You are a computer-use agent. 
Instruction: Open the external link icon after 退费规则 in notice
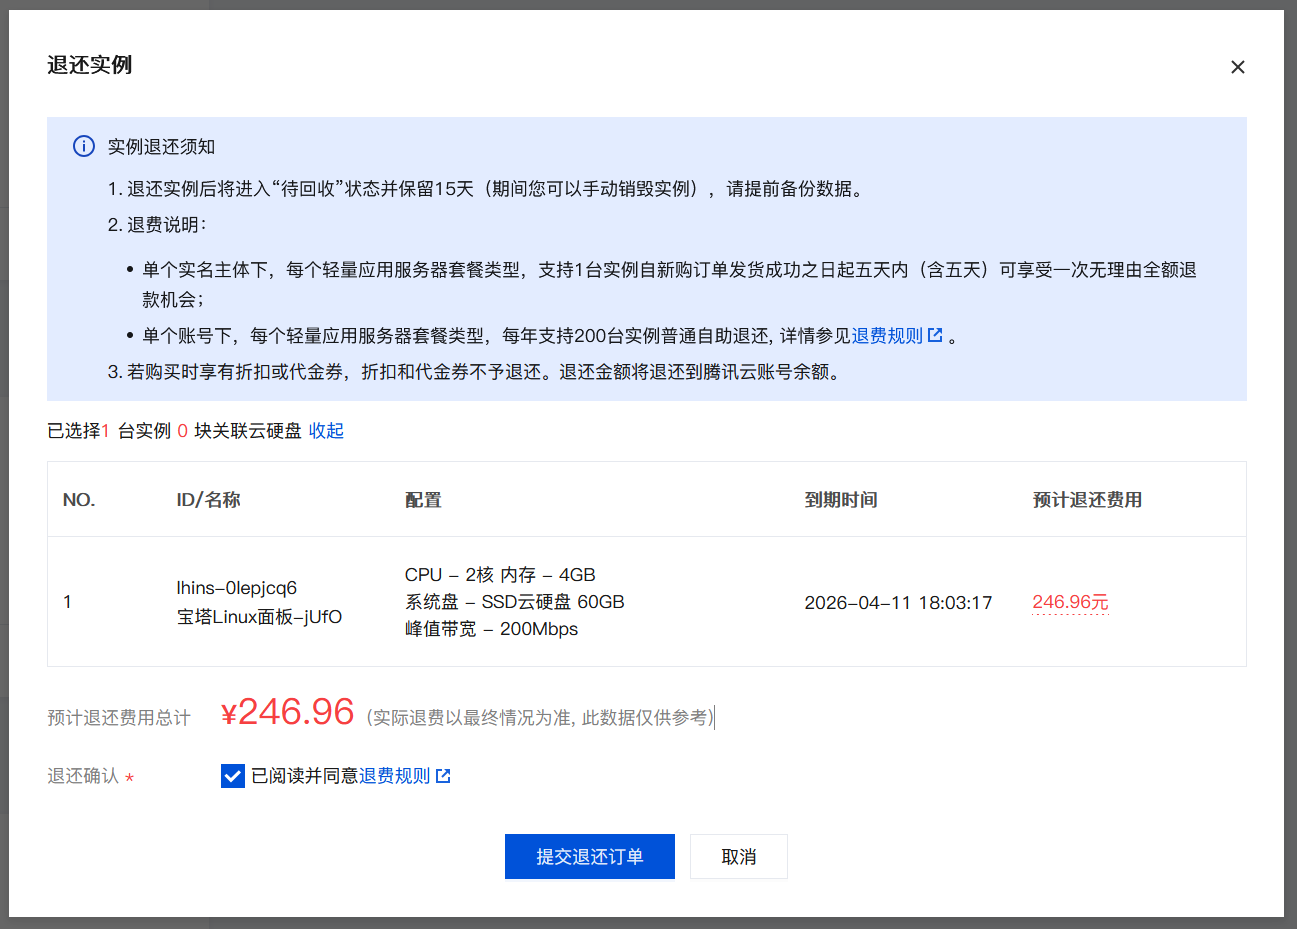click(x=934, y=335)
